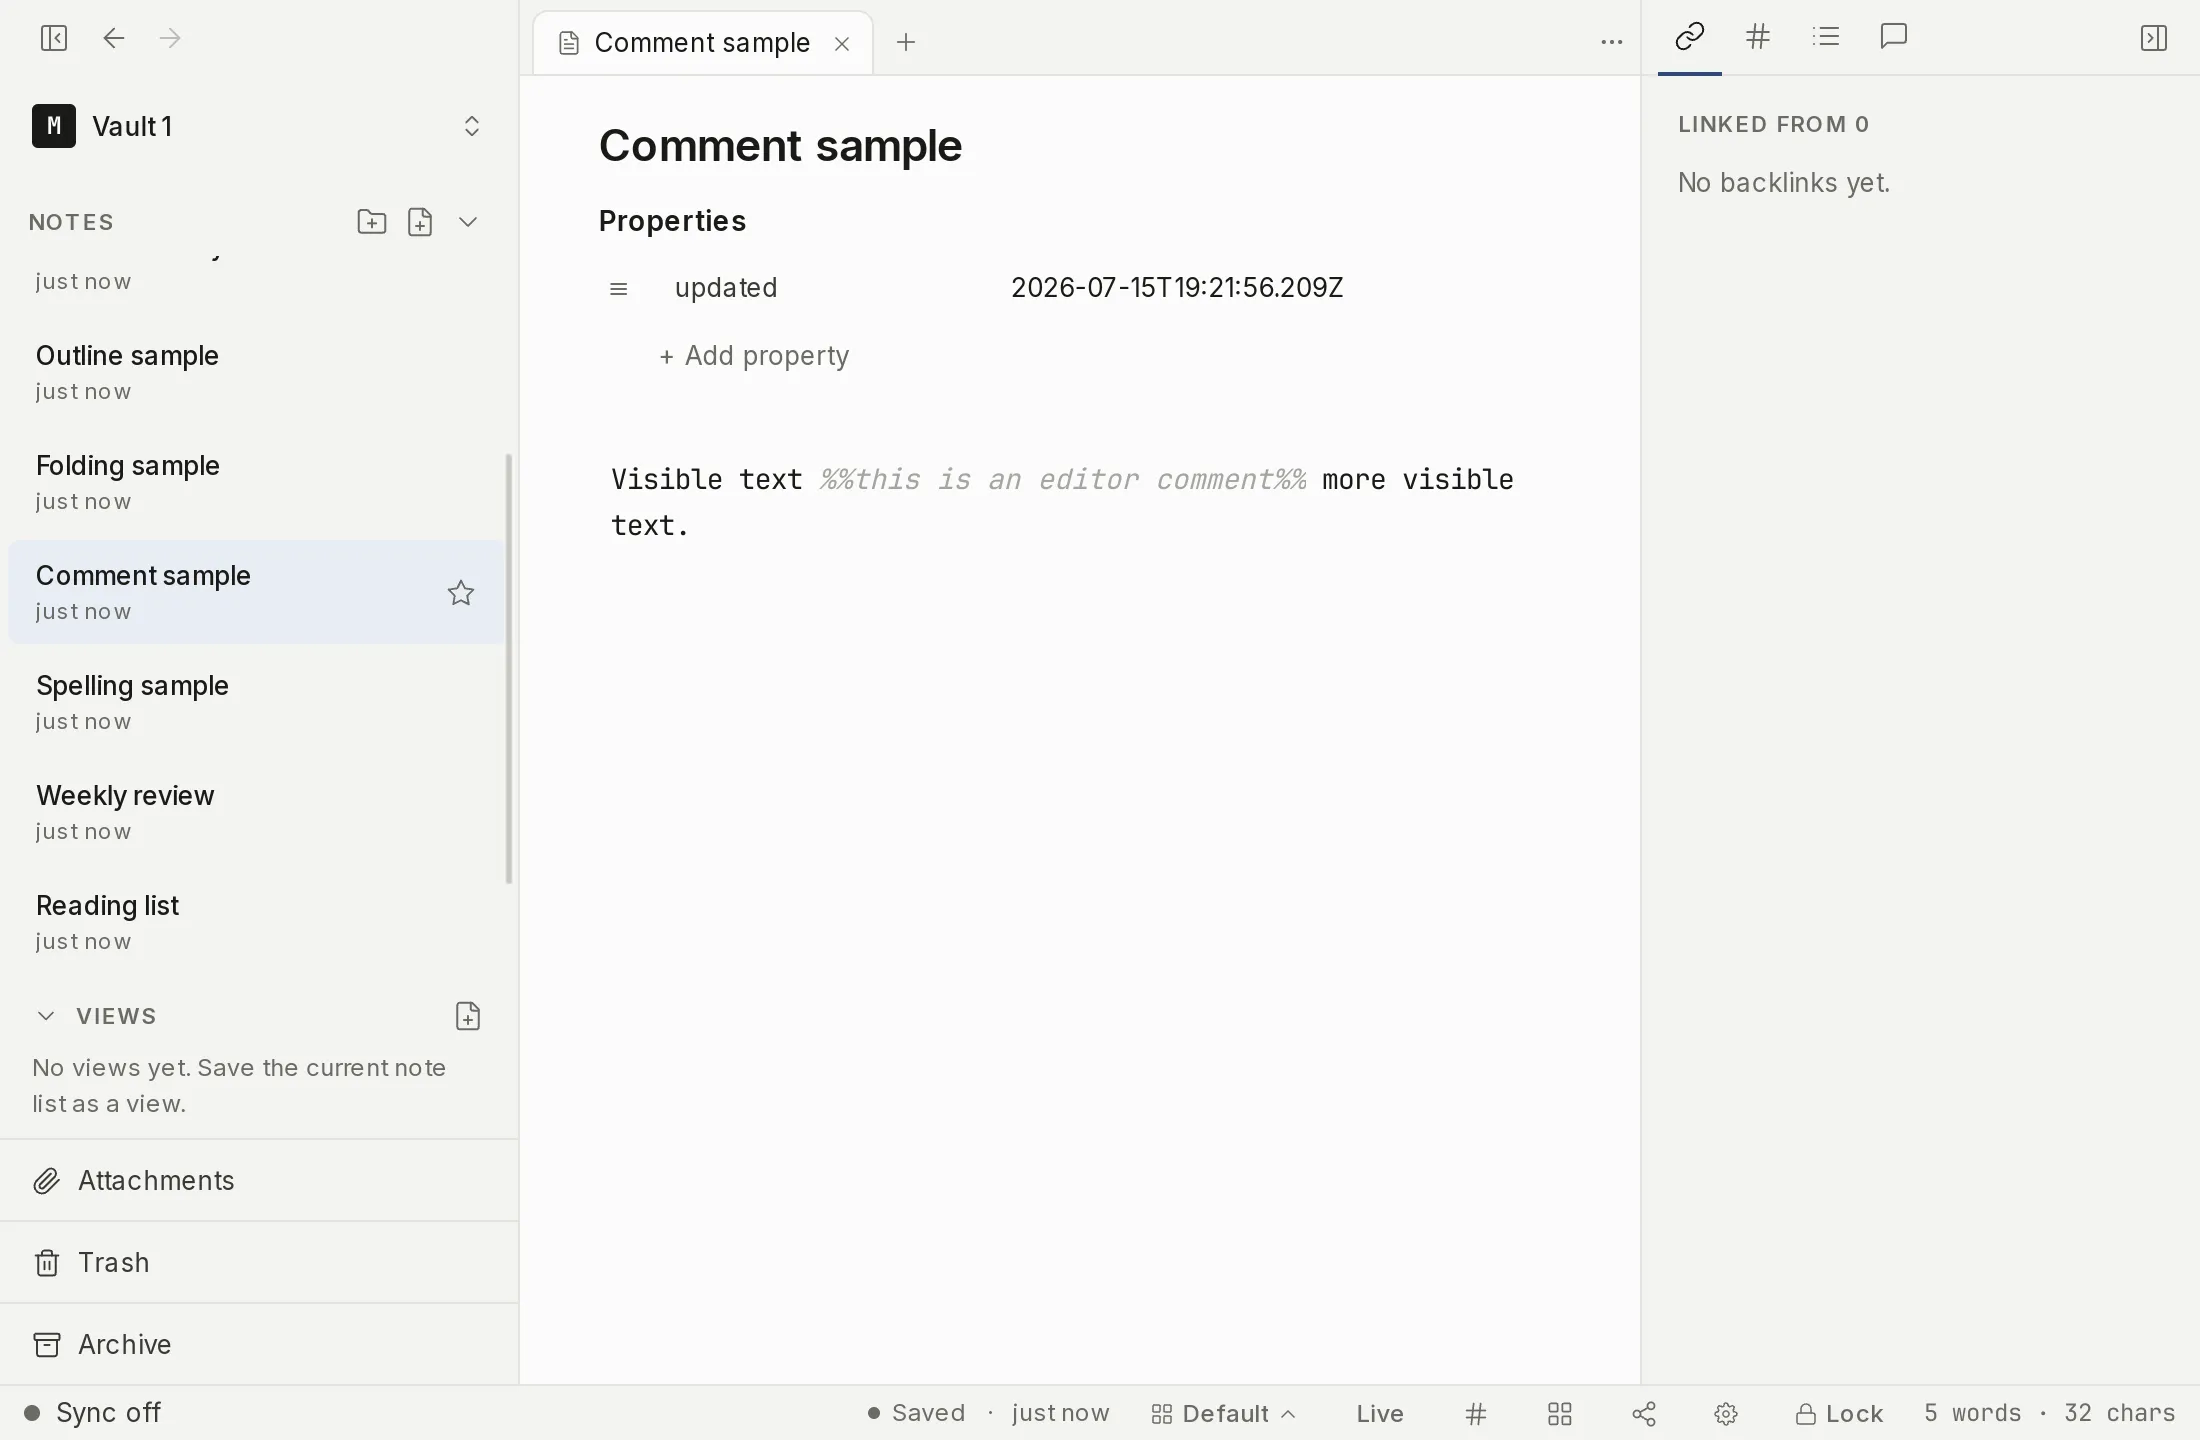
Task: Switch to the tags panel tab
Action: (1757, 37)
